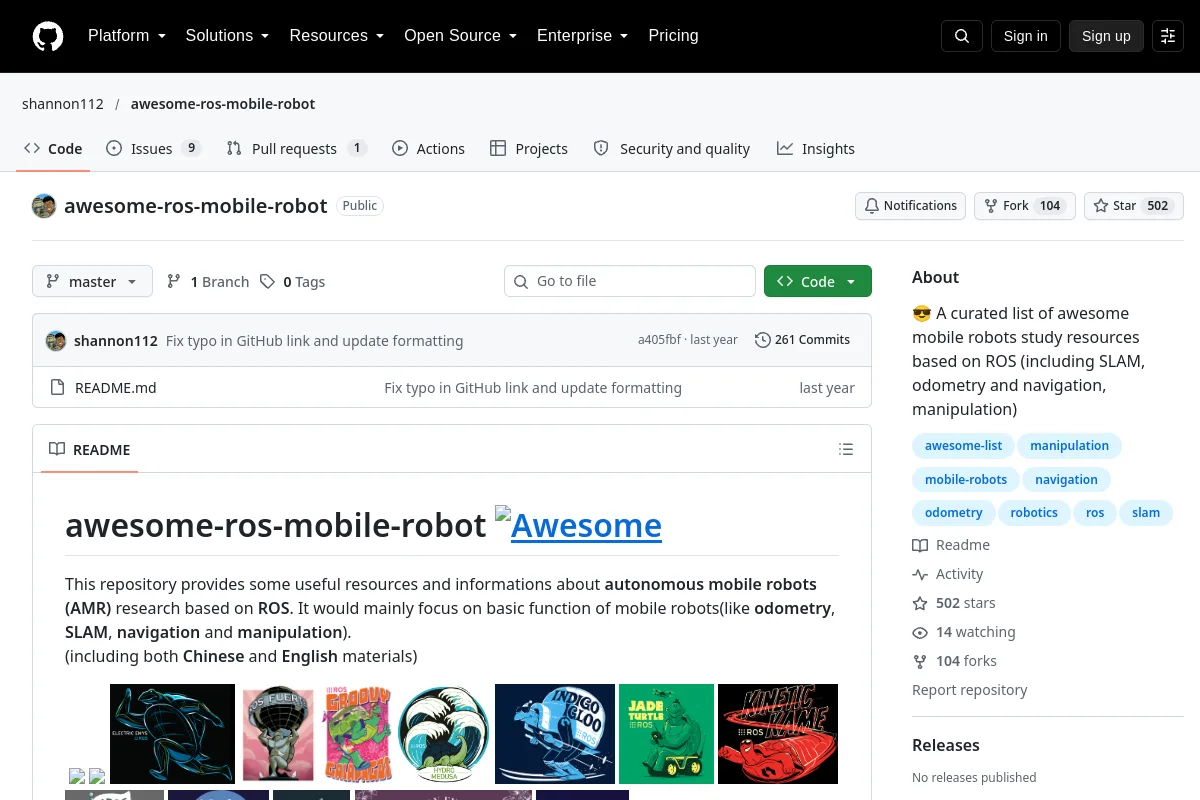
Task: Open 502 stars link in sidebar
Action: 954,603
